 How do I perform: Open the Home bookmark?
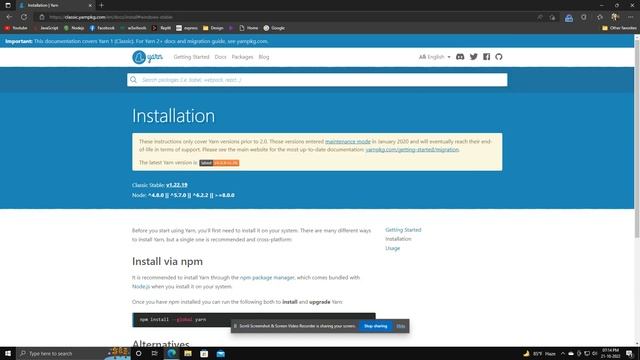click(x=249, y=28)
